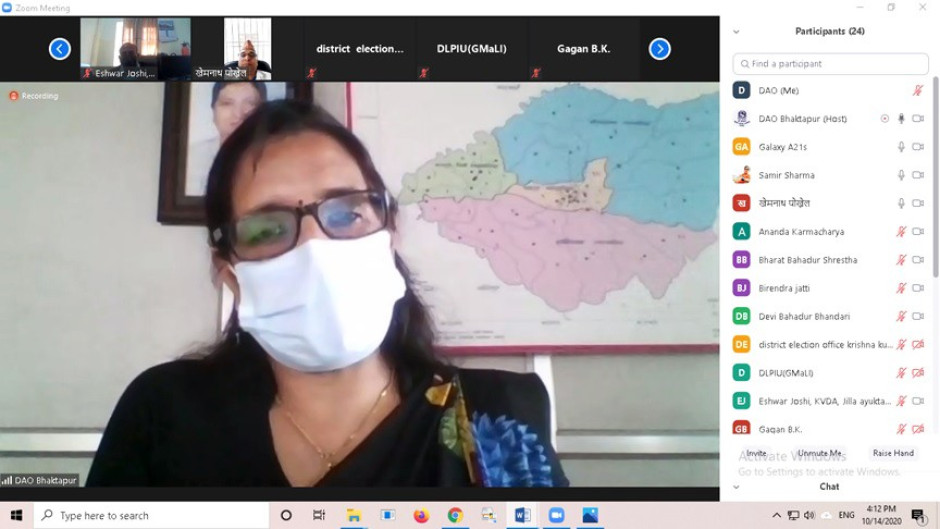Click the microphone icon for Samir Sharma

[x=901, y=175]
